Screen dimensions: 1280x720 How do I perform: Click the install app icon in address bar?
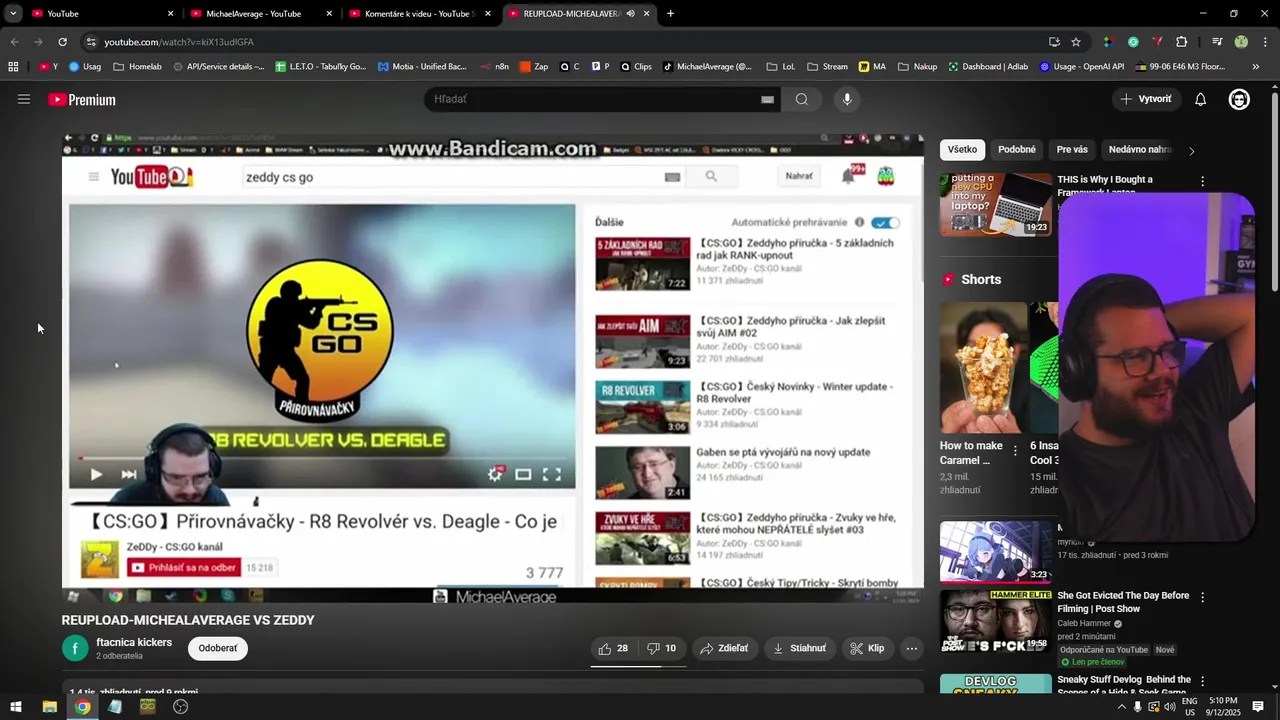1054,42
